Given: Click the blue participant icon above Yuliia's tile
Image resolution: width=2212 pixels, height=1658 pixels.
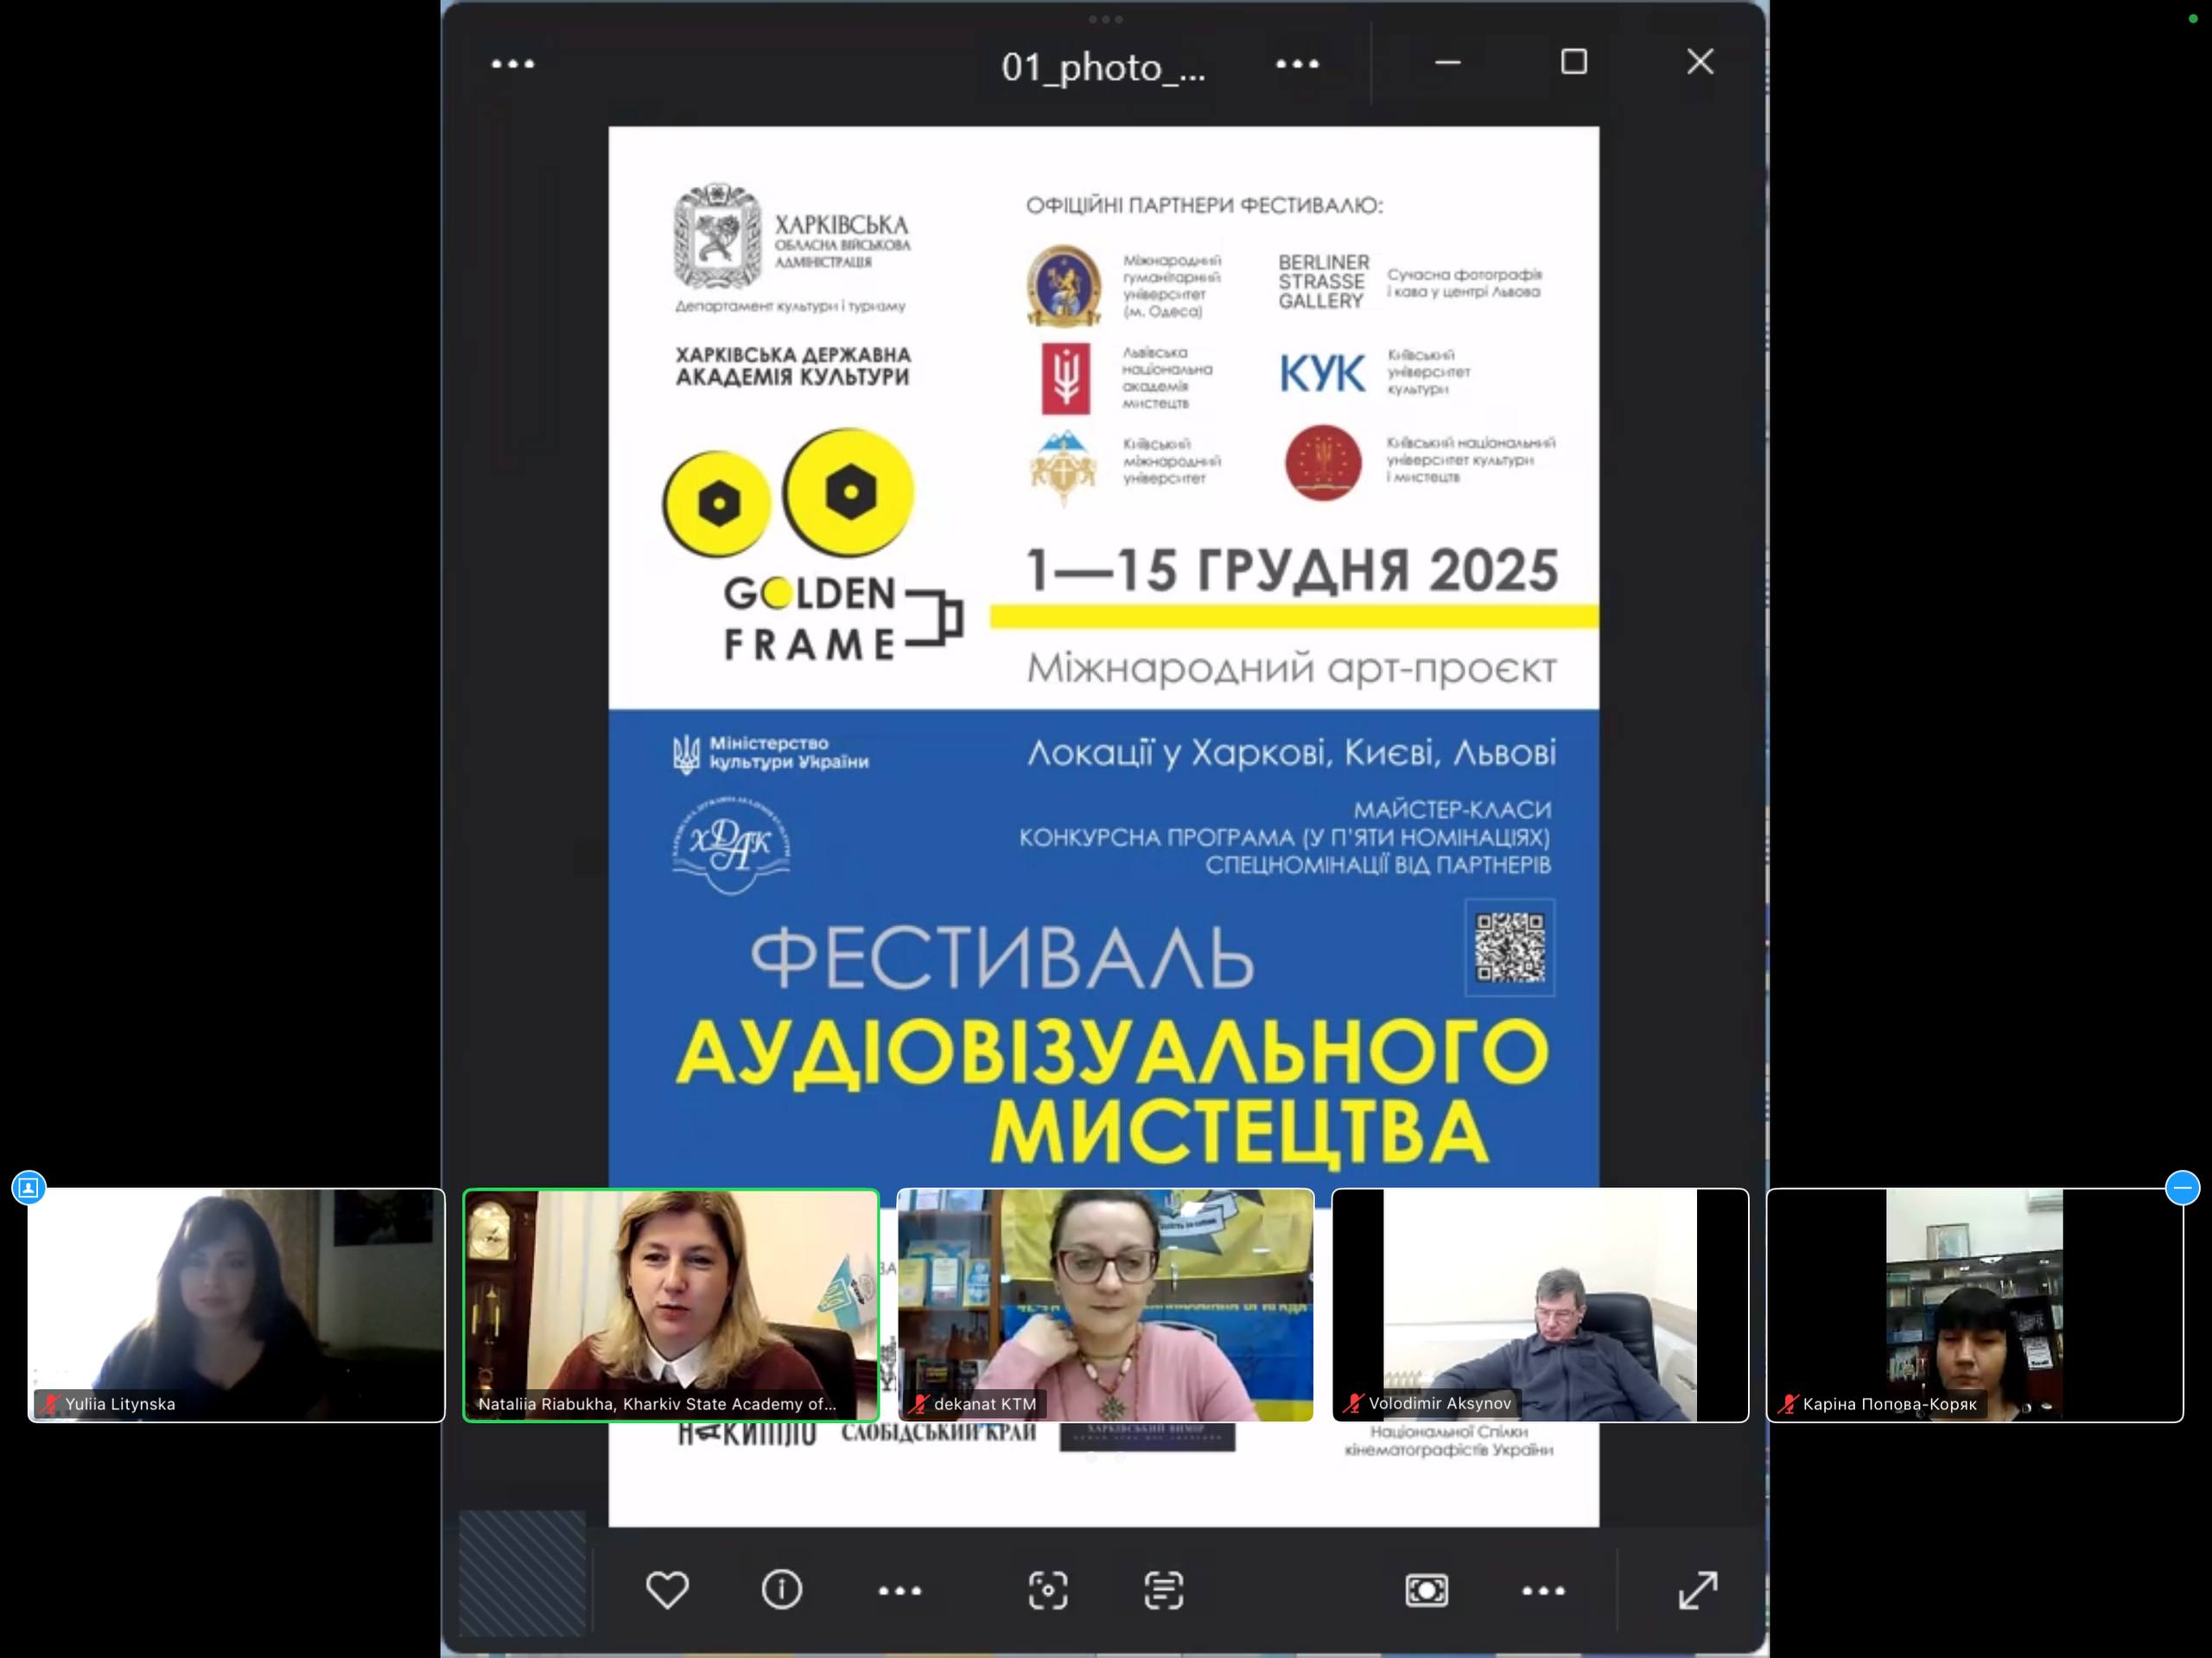Looking at the screenshot, I should coord(28,1187).
